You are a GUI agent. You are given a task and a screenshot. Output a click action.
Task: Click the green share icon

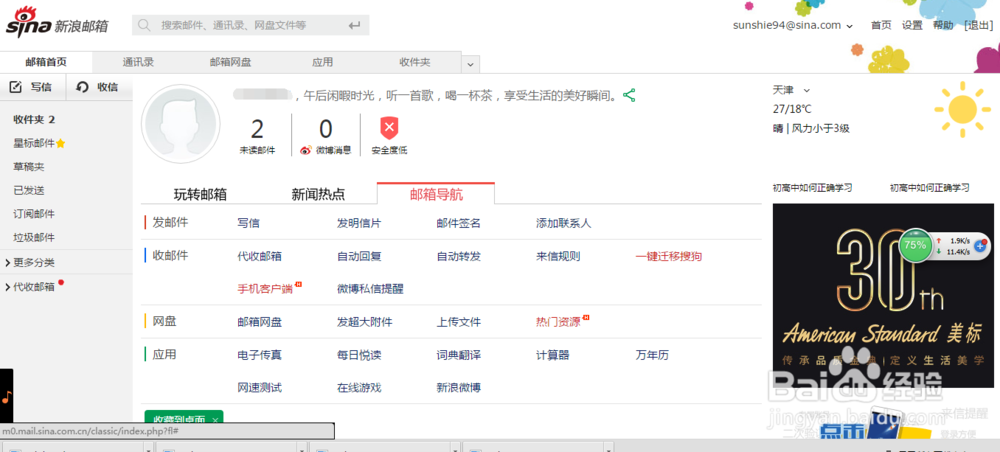[x=629, y=96]
